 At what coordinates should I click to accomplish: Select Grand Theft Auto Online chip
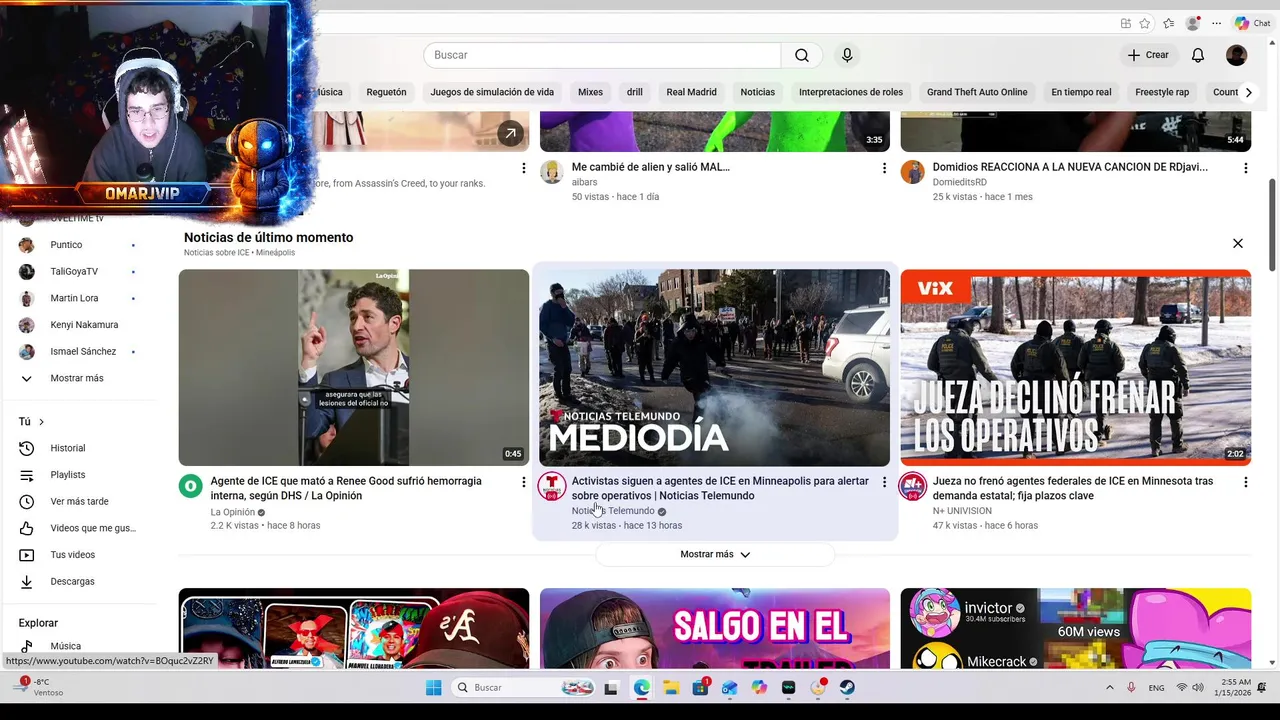[x=977, y=92]
